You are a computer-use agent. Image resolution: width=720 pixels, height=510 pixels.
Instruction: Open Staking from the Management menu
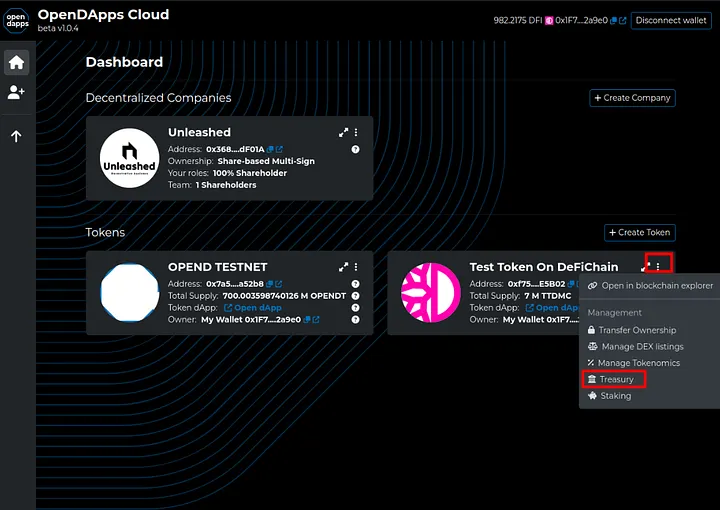(x=609, y=396)
